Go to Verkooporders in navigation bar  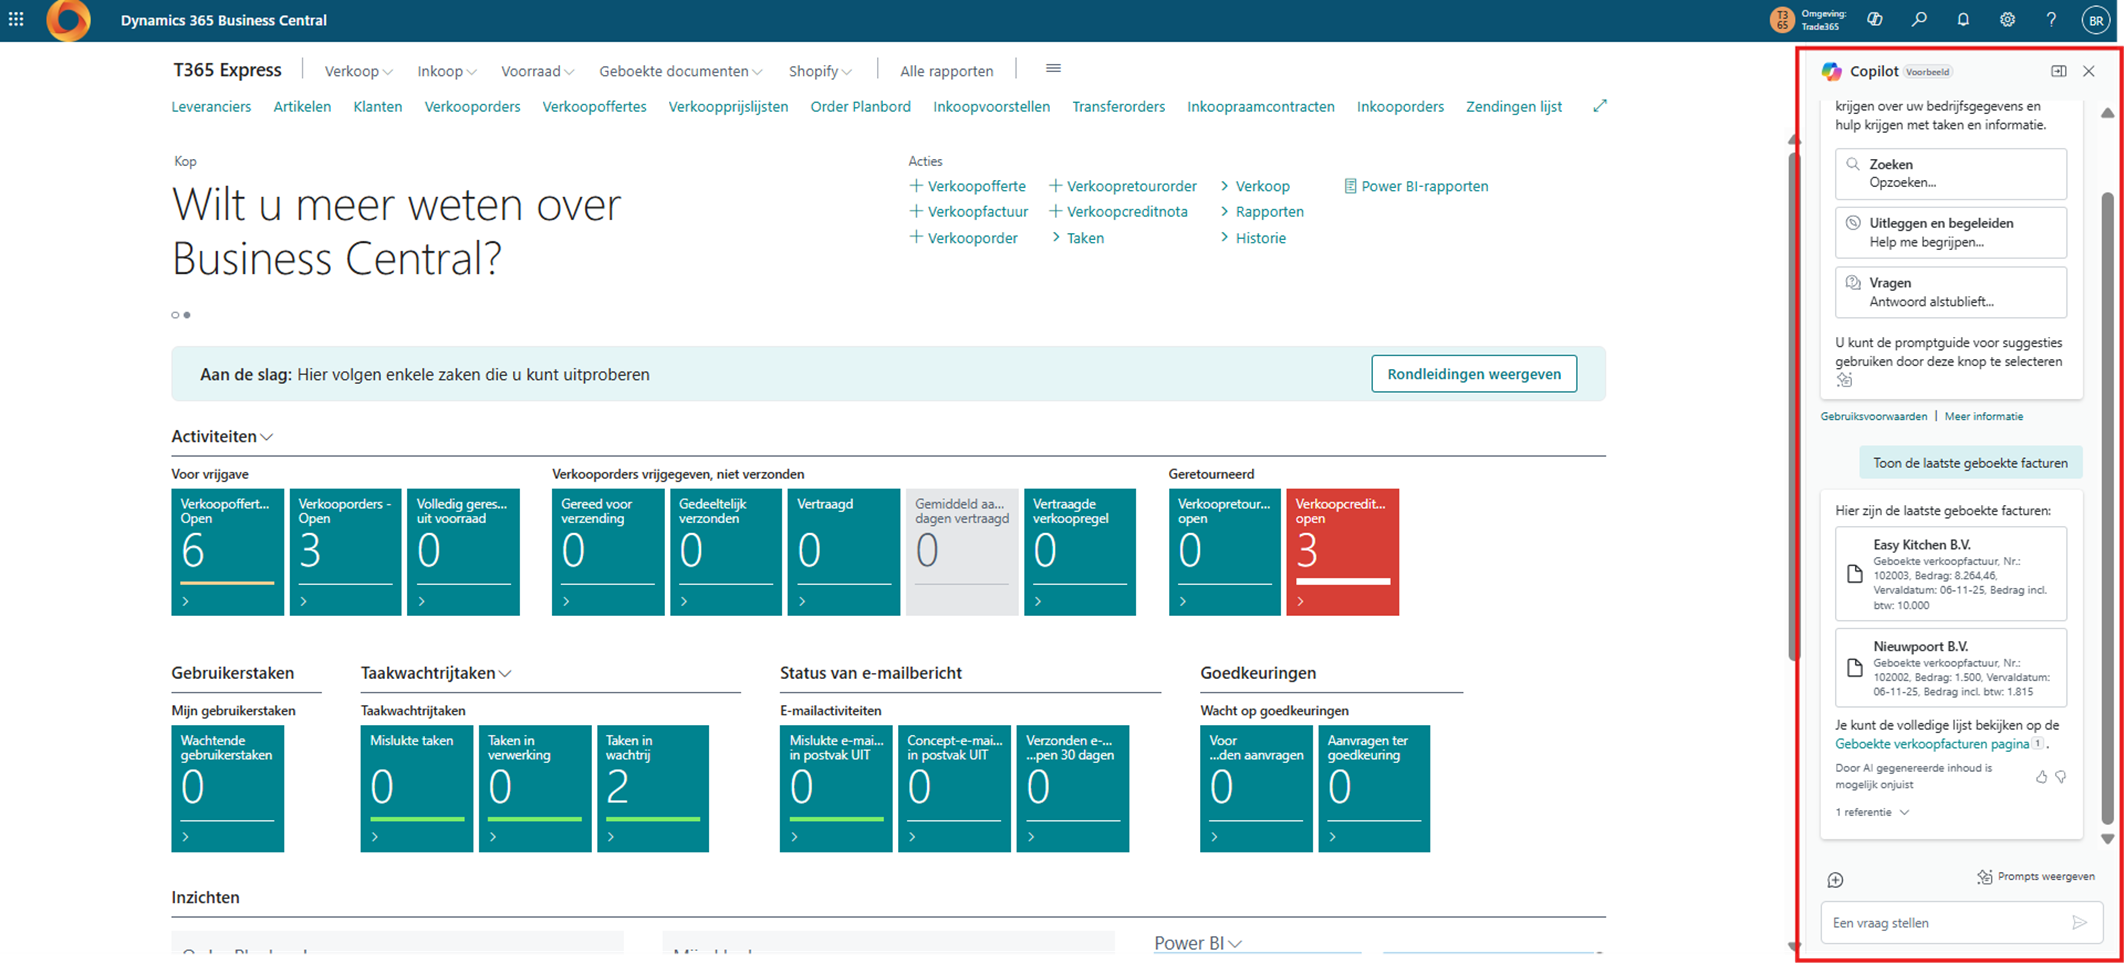pos(472,107)
